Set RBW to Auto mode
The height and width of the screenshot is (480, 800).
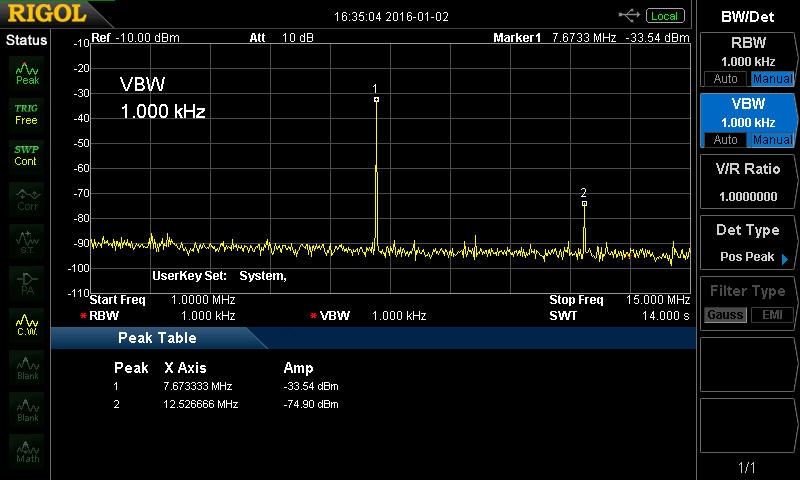(x=723, y=79)
